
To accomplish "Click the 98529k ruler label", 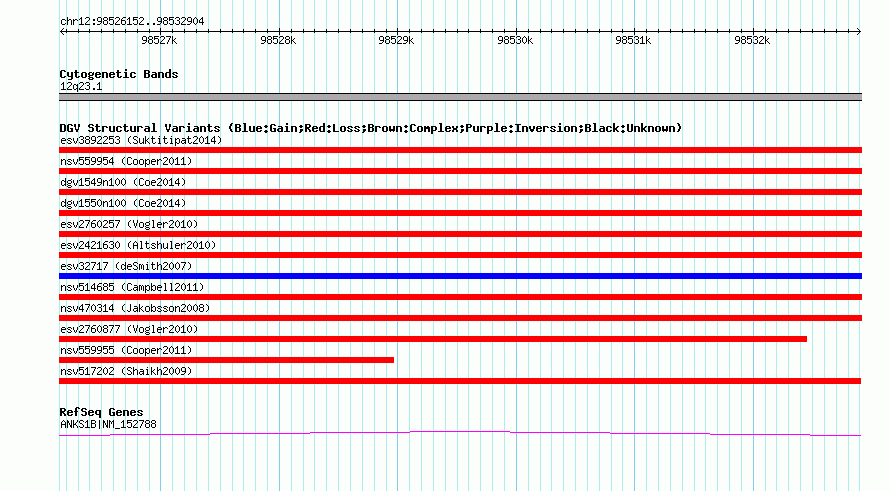I will [396, 40].
